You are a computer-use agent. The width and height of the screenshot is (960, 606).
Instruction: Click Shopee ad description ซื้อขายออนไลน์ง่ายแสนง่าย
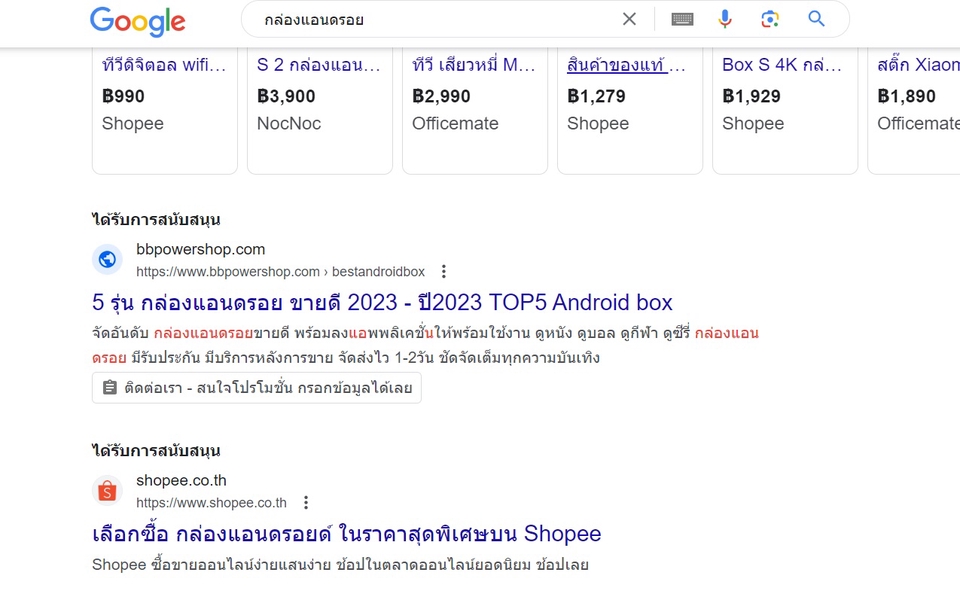pyautogui.click(x=340, y=564)
